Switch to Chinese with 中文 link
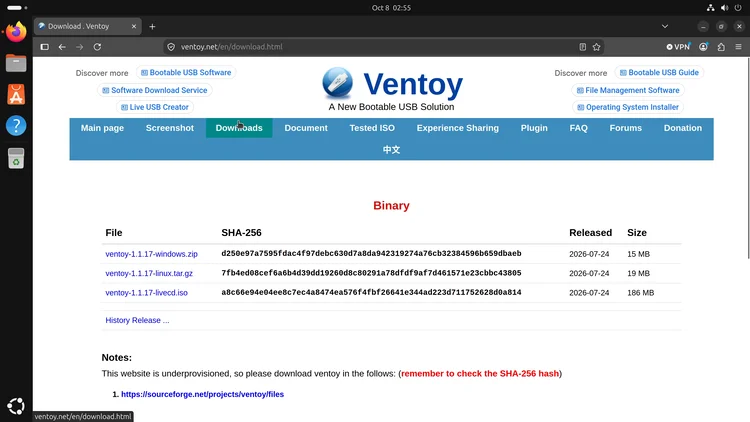 391,150
